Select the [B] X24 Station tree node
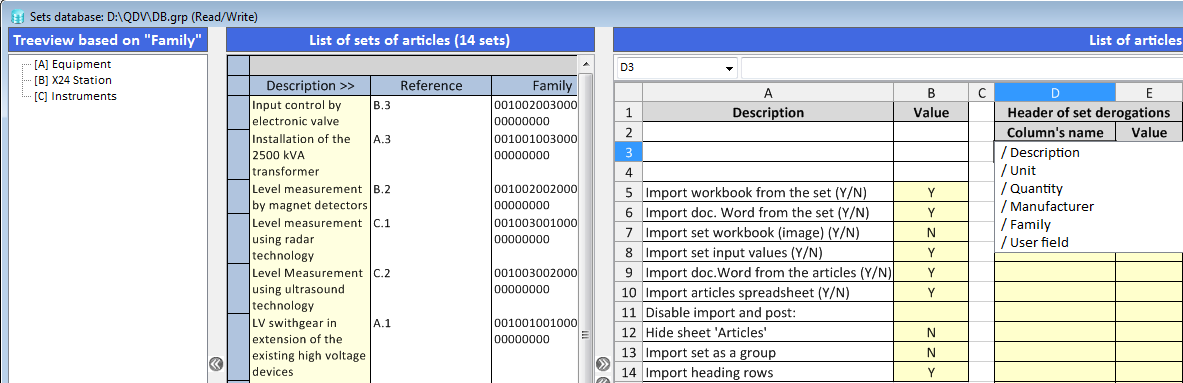The image size is (1183, 383). pyautogui.click(x=72, y=80)
